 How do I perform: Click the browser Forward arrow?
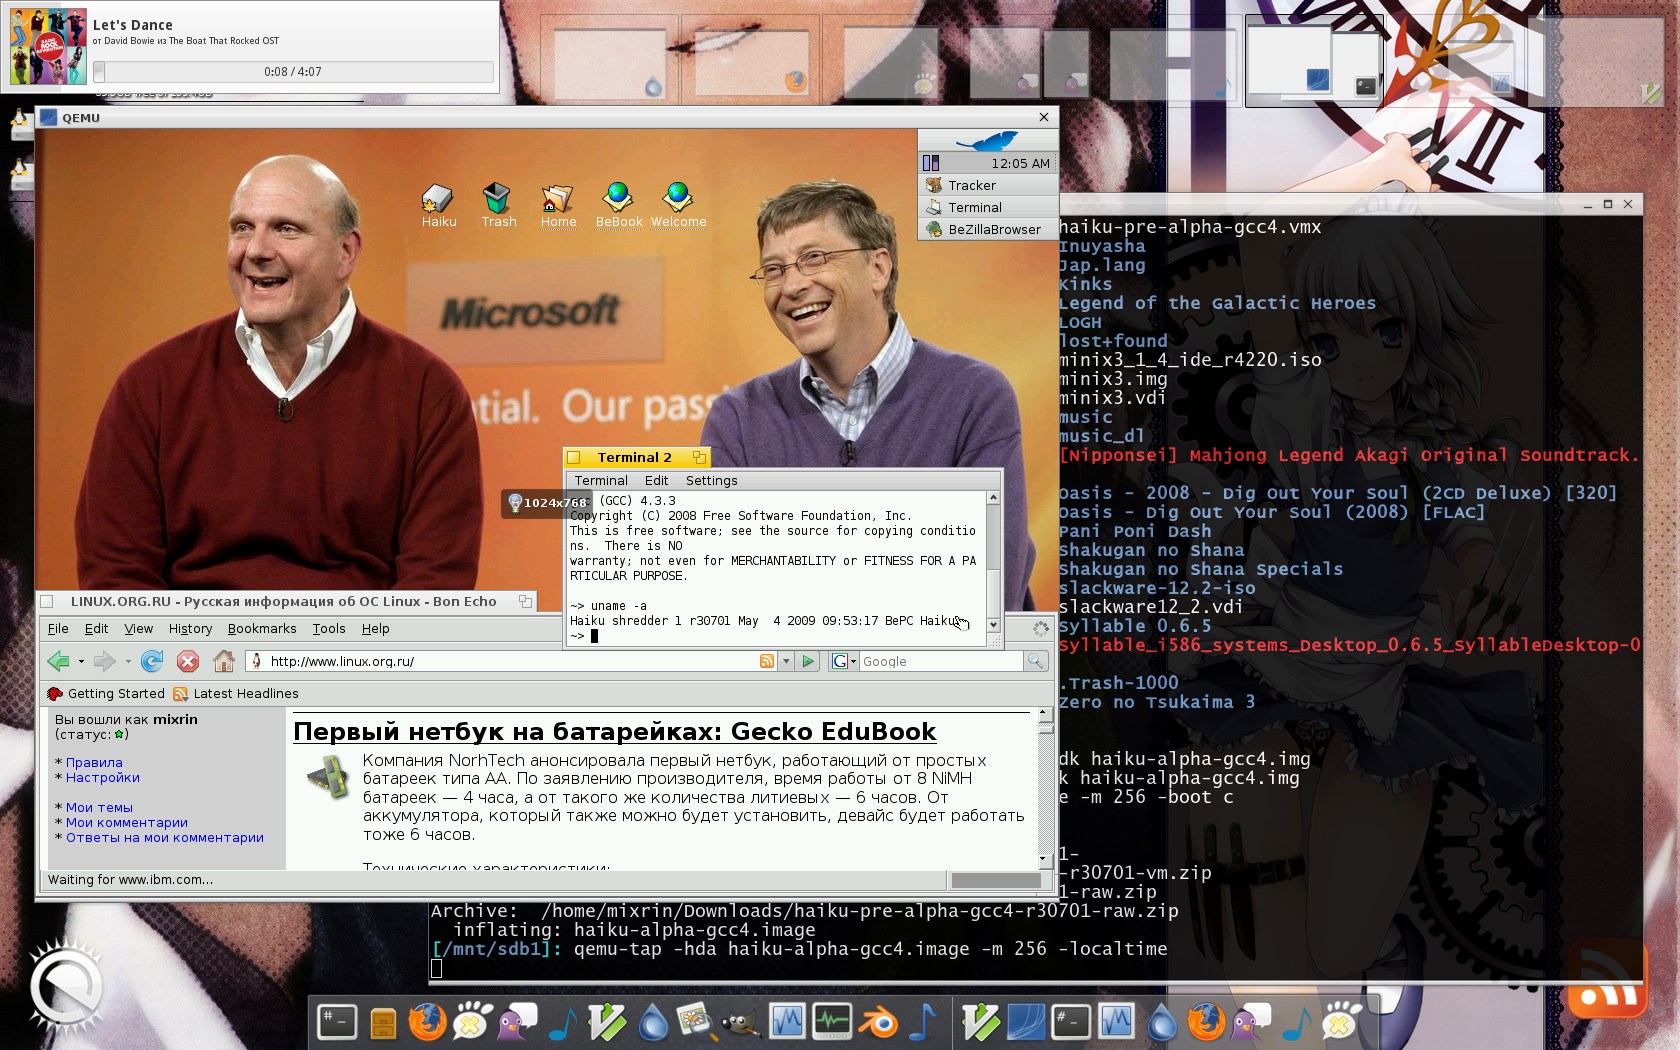[x=103, y=661]
